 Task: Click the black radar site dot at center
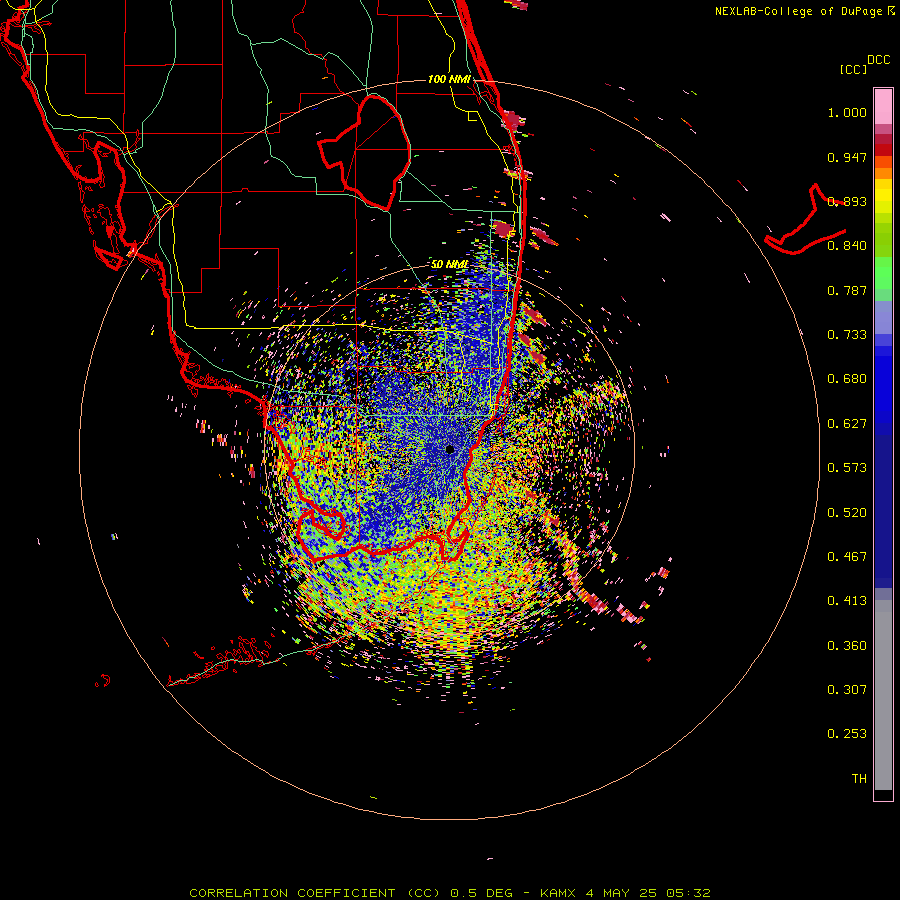450,449
